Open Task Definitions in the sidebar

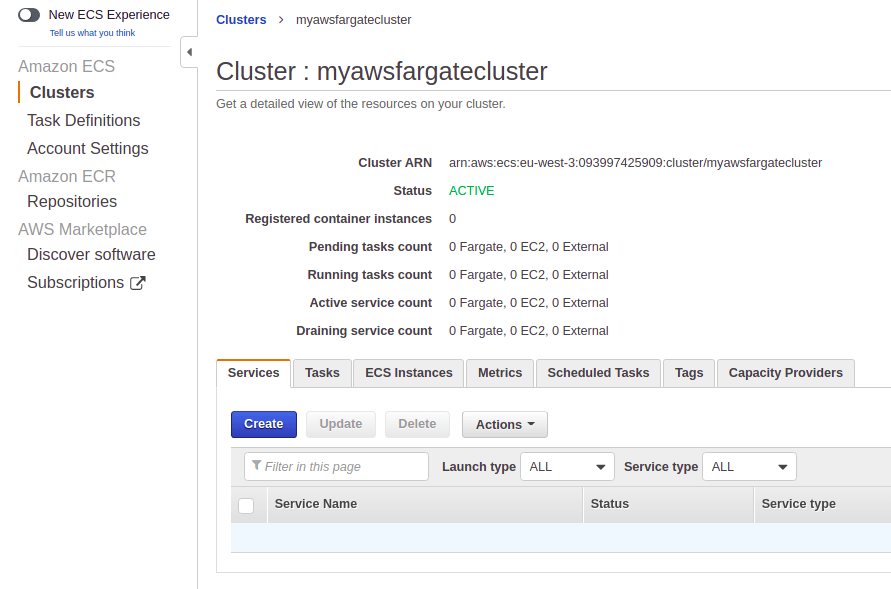pyautogui.click(x=83, y=120)
